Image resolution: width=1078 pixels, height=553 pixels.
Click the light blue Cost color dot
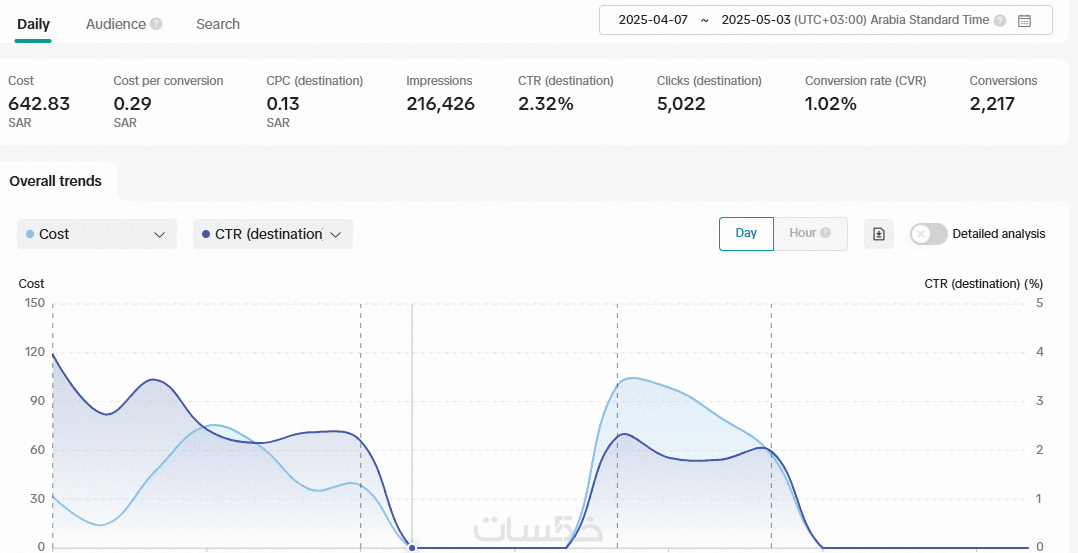click(30, 235)
